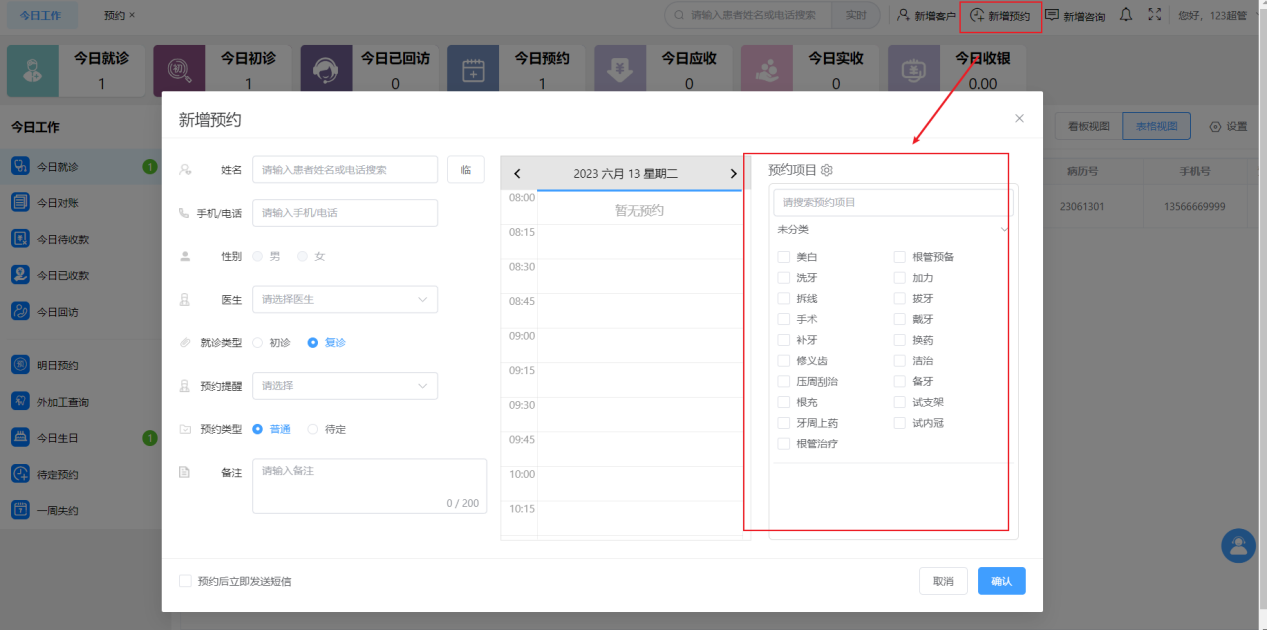Screen dimensions: 1267x630
Task: Switch to 表格视图
Action: 1156,126
